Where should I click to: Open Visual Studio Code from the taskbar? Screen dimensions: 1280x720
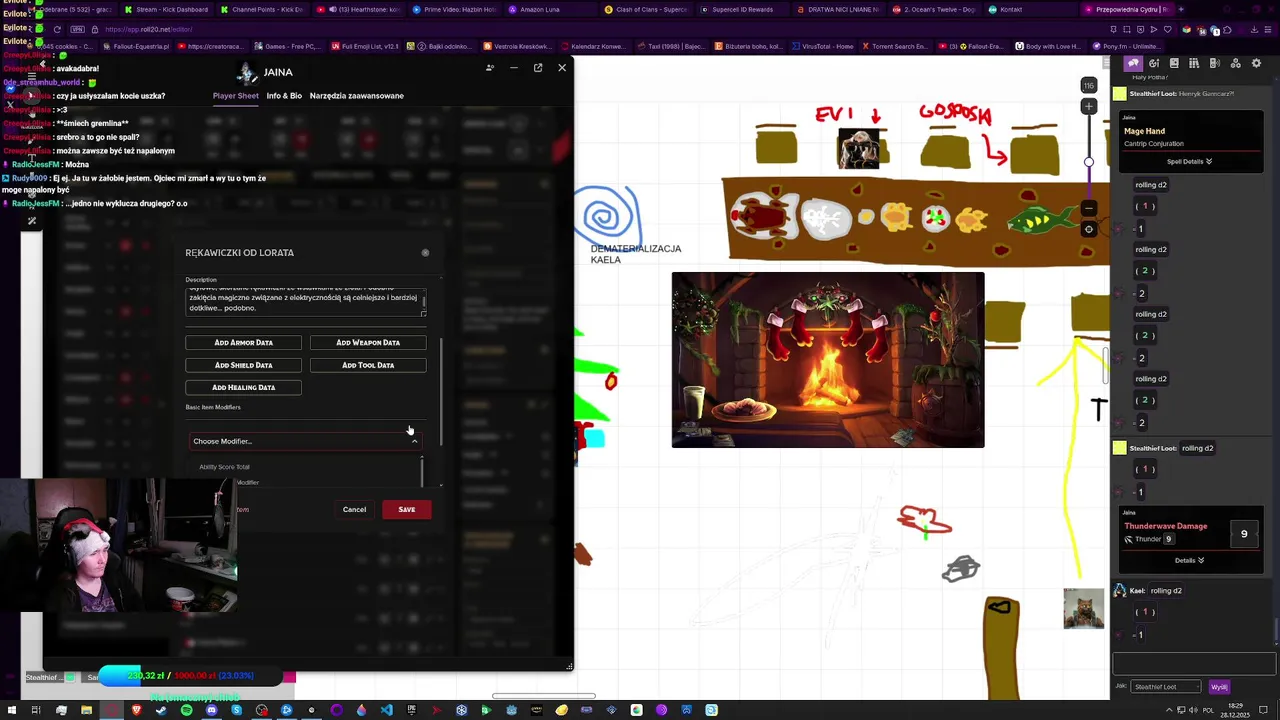(386, 710)
